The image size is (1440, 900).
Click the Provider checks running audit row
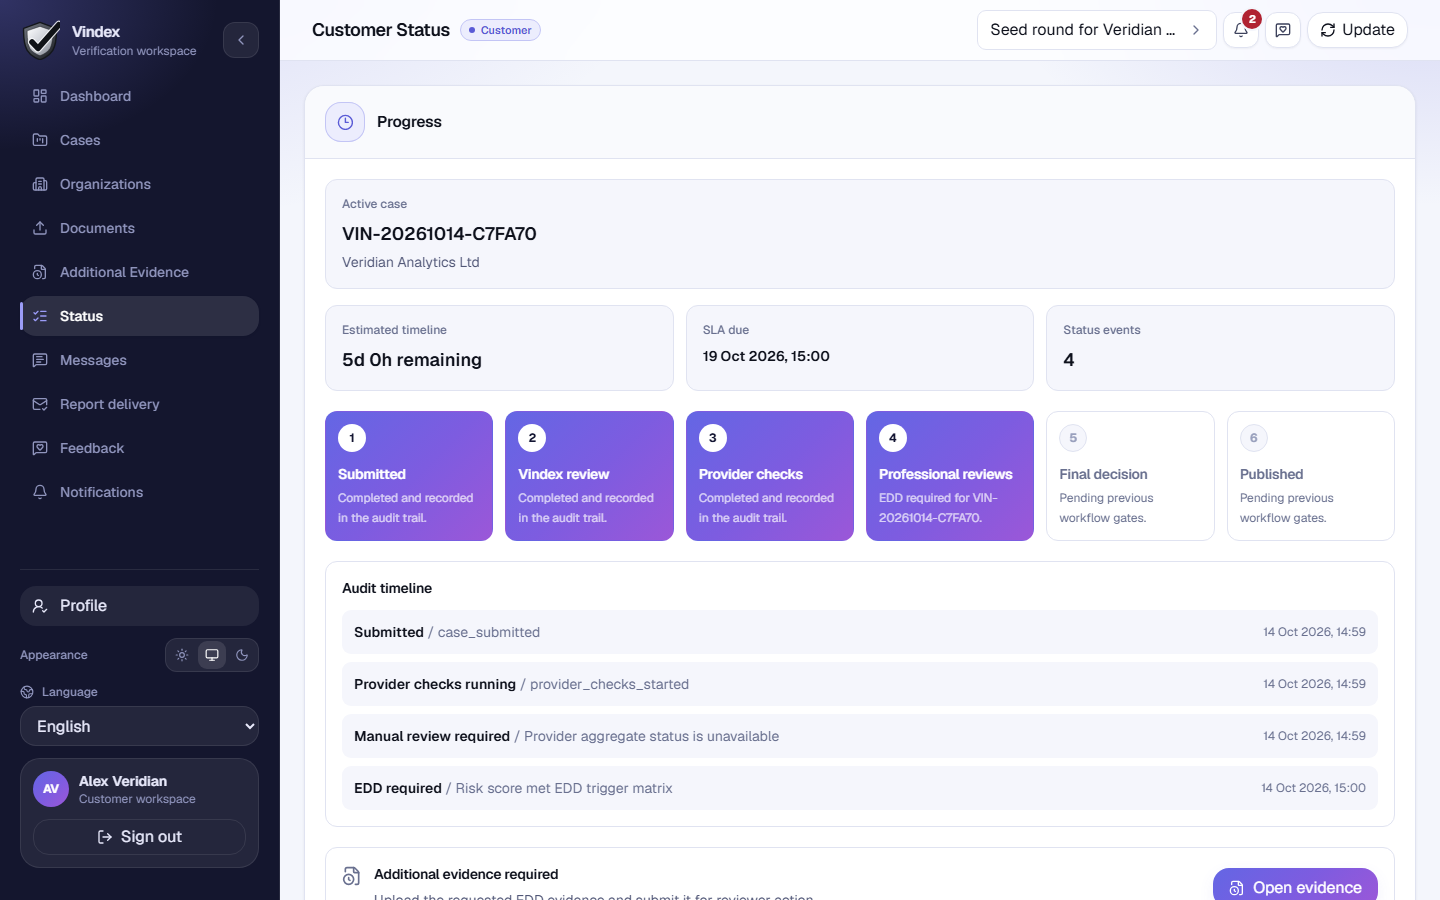point(860,684)
